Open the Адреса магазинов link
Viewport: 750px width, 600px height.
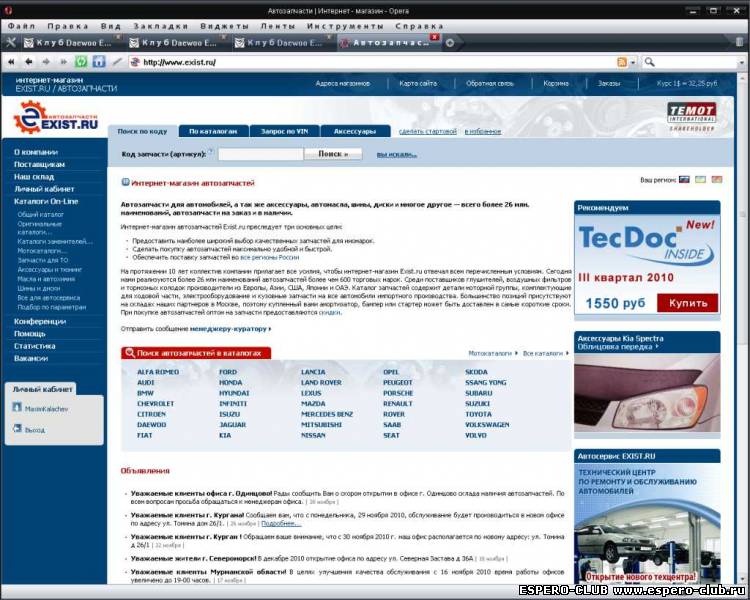coord(342,83)
